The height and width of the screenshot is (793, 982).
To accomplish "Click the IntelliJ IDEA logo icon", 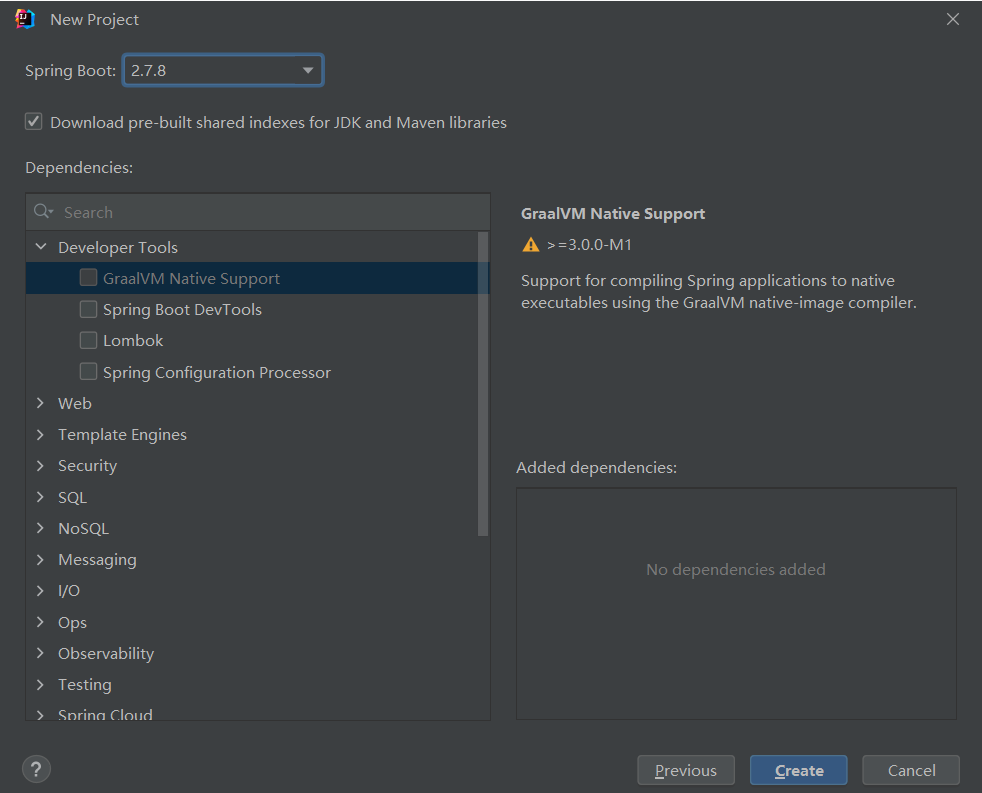I will [x=25, y=19].
